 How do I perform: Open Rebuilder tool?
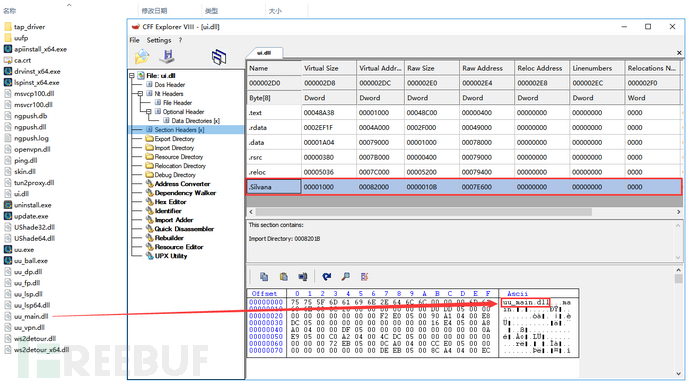pyautogui.click(x=169, y=238)
